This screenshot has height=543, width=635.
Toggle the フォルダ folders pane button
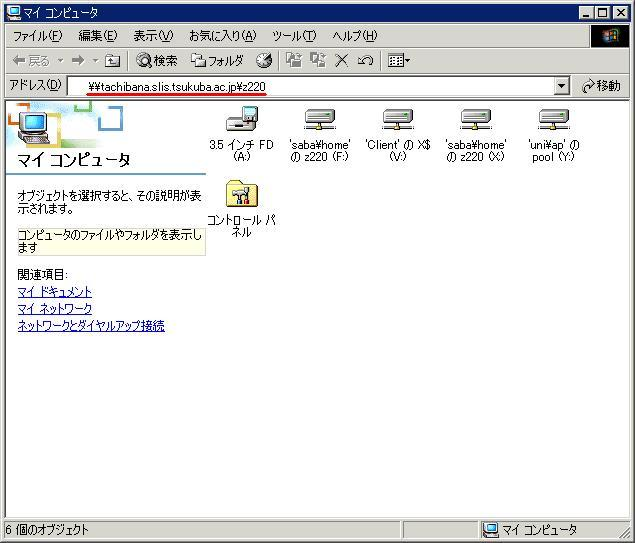pyautogui.click(x=217, y=61)
